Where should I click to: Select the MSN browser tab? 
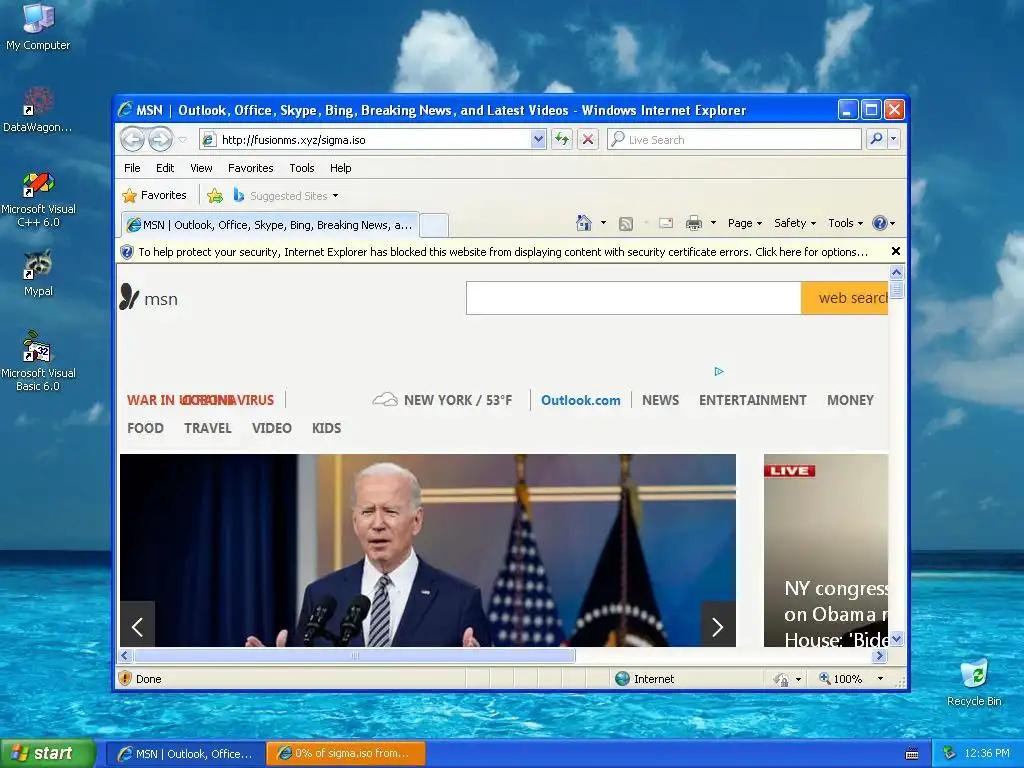tap(270, 225)
